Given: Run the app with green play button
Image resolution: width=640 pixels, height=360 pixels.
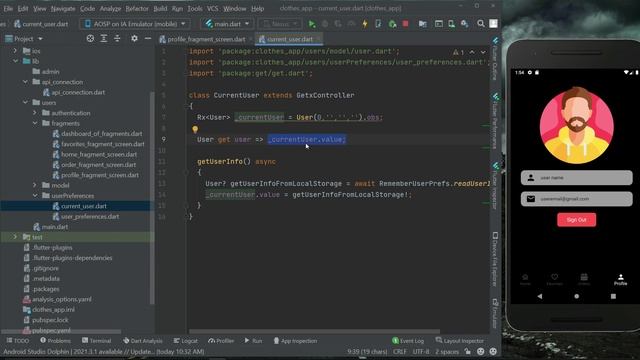Looking at the screenshot, I should tap(312, 24).
